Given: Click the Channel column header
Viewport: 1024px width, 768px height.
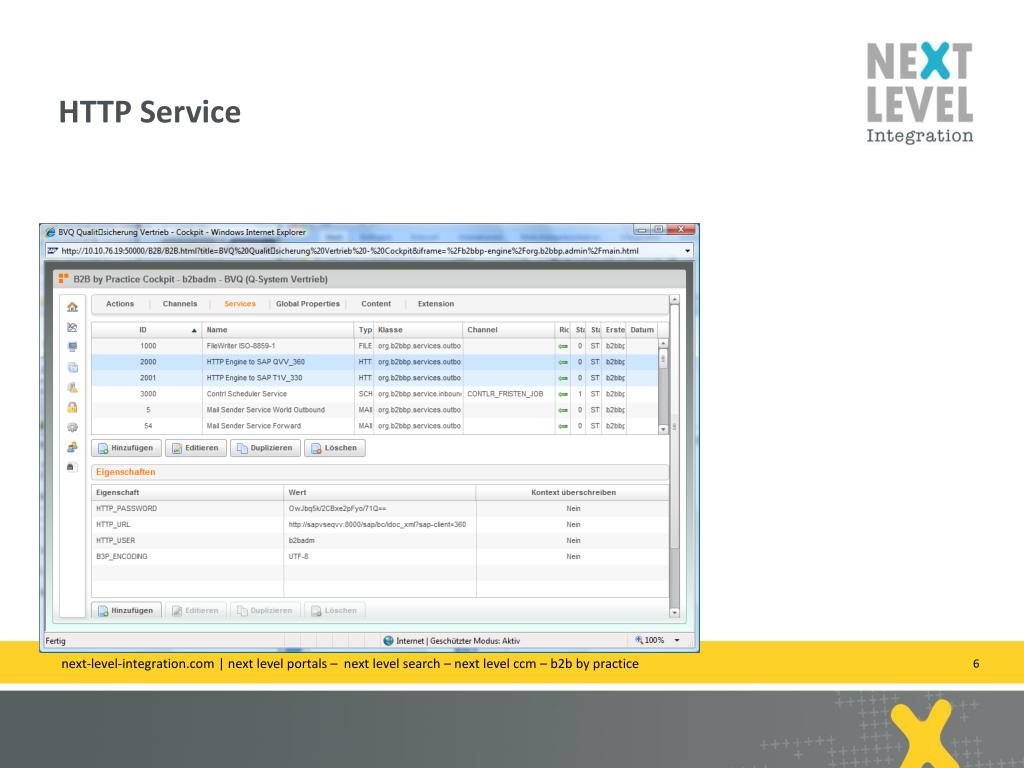Looking at the screenshot, I should 509,330.
